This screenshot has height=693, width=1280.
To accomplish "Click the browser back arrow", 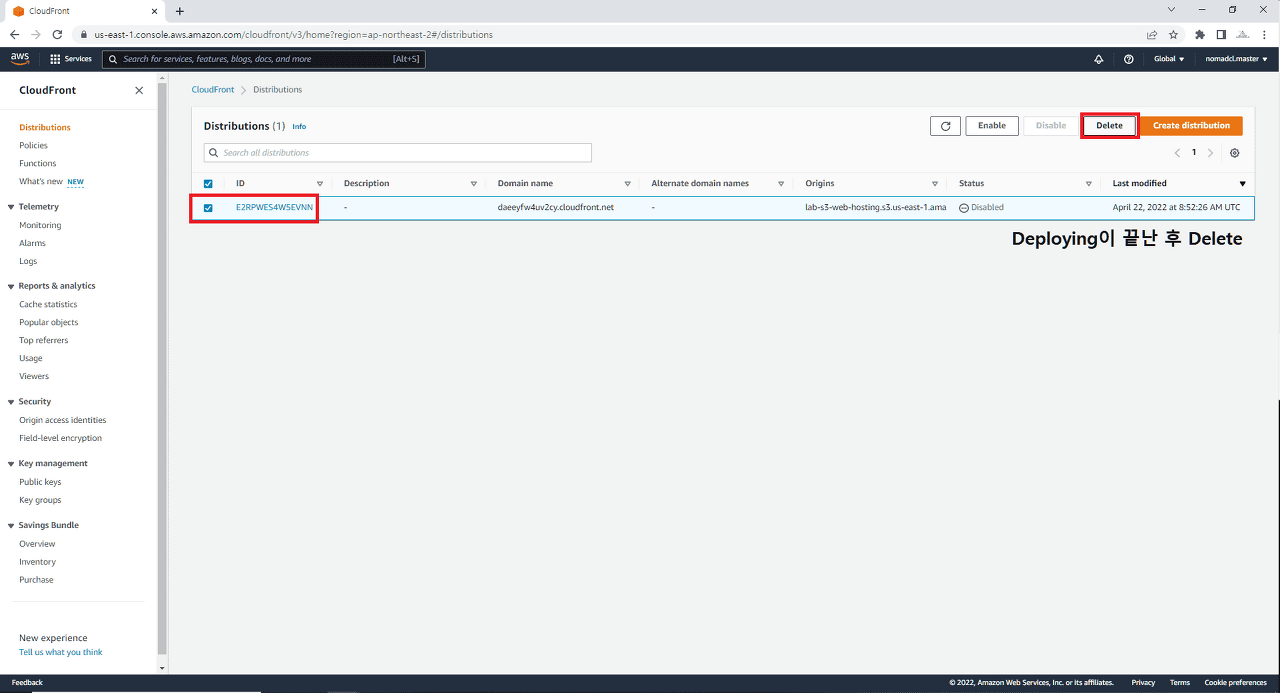I will coord(14,34).
